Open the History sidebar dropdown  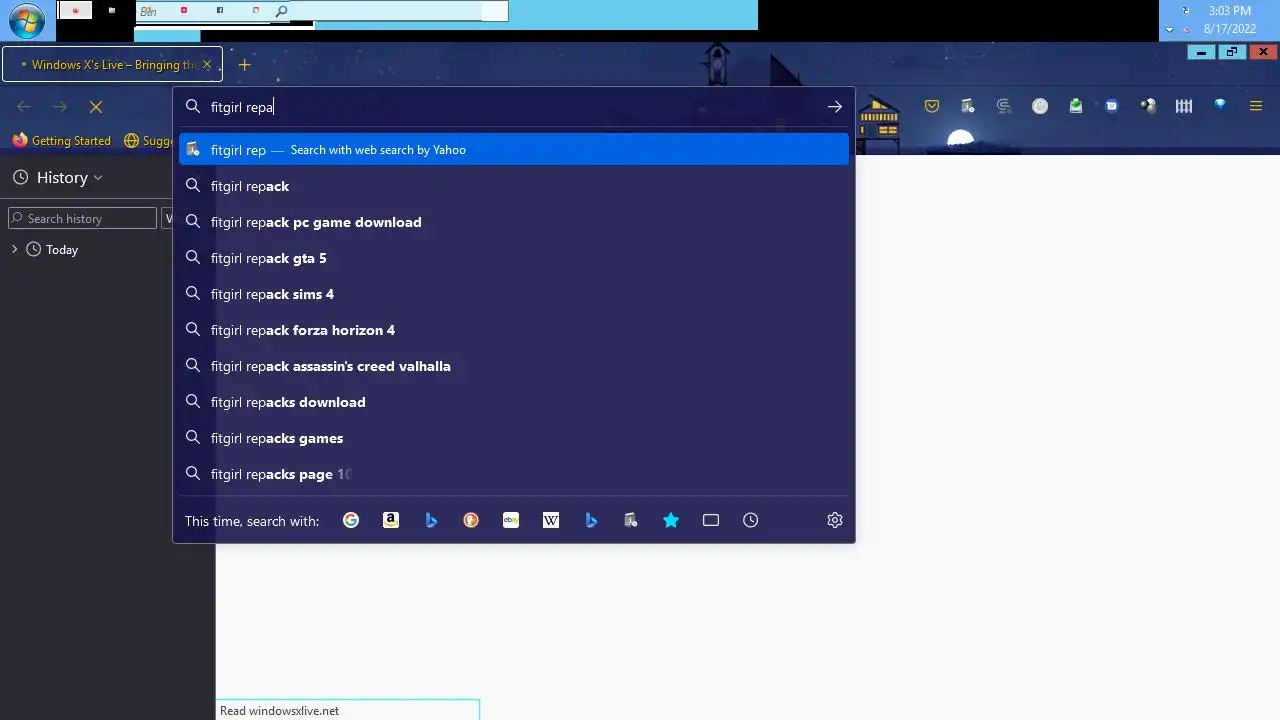coord(57,178)
